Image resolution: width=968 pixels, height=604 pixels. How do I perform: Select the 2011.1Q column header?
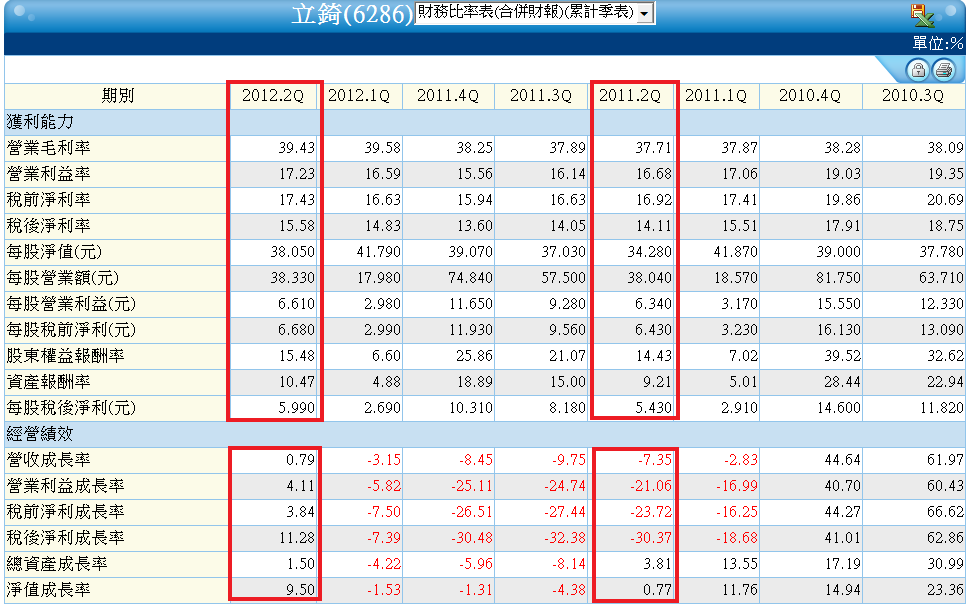[x=716, y=96]
